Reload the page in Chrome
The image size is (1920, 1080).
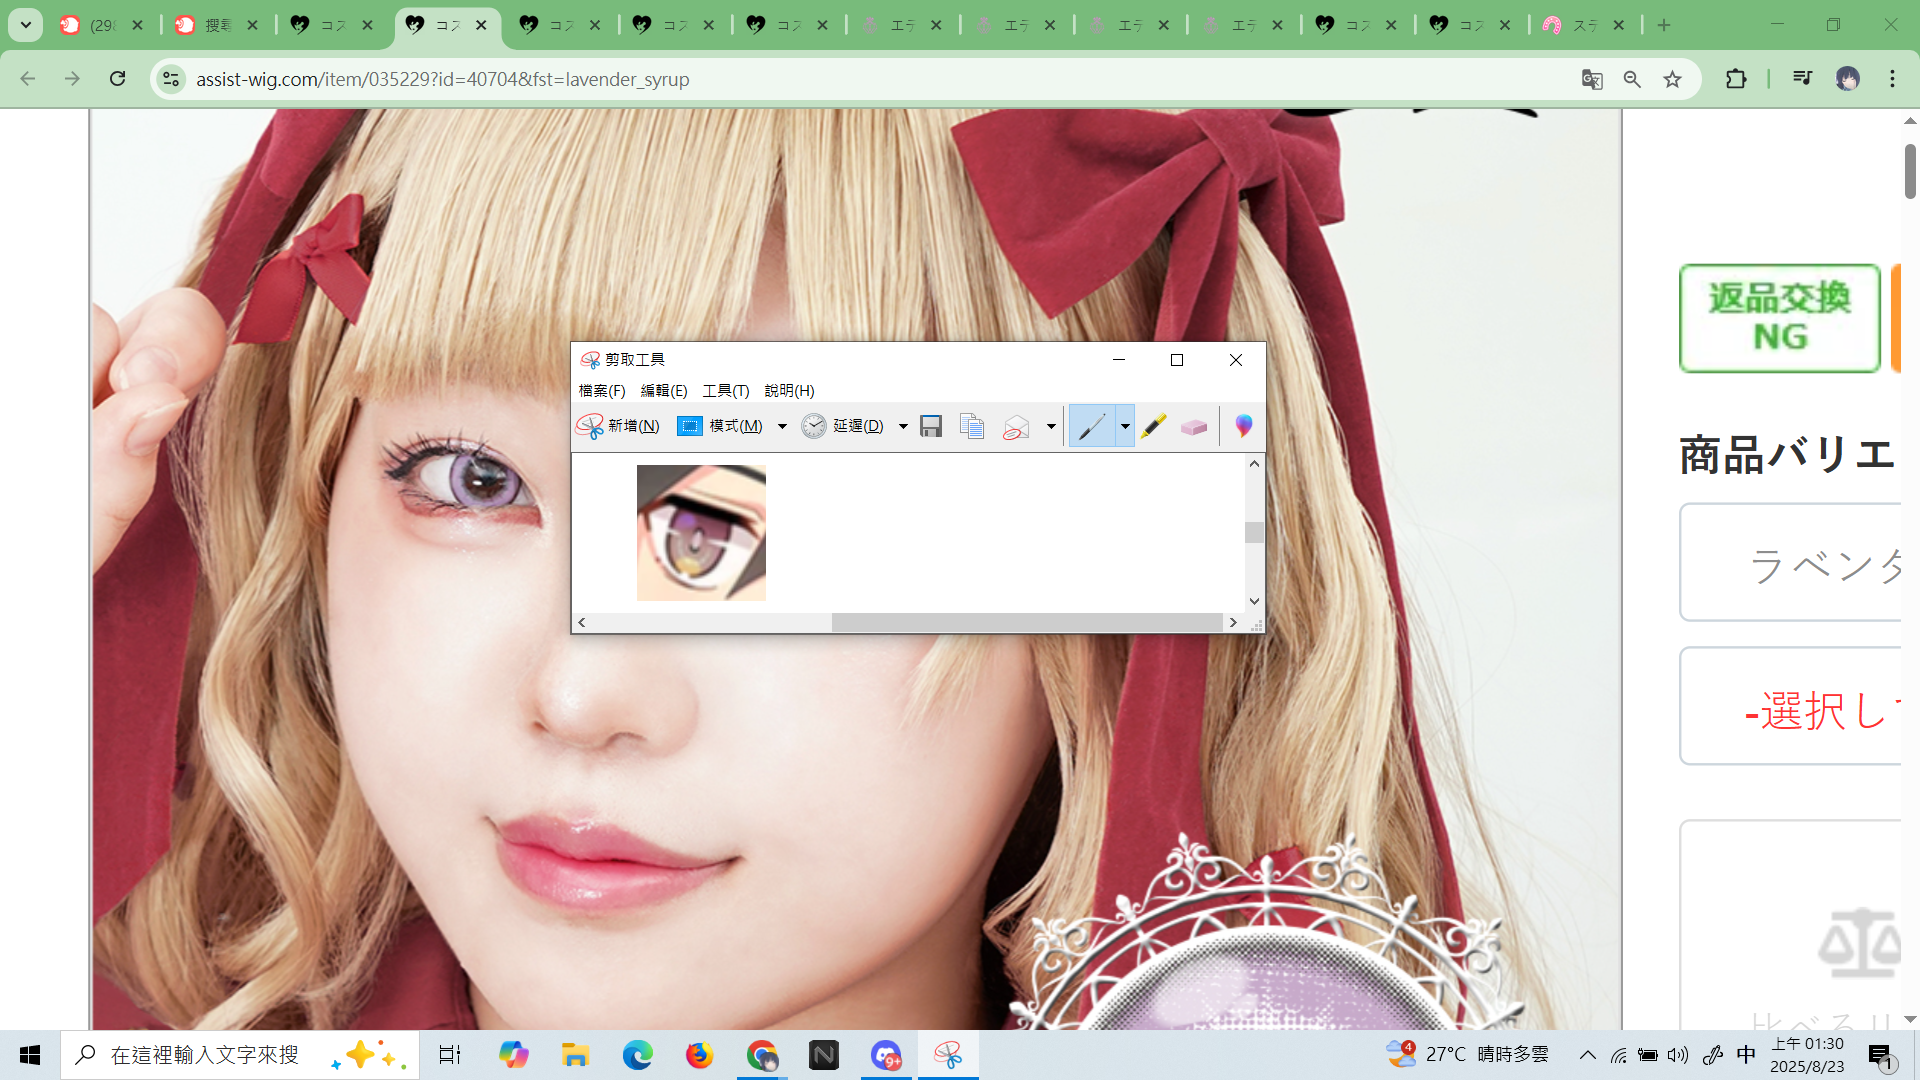coord(117,79)
